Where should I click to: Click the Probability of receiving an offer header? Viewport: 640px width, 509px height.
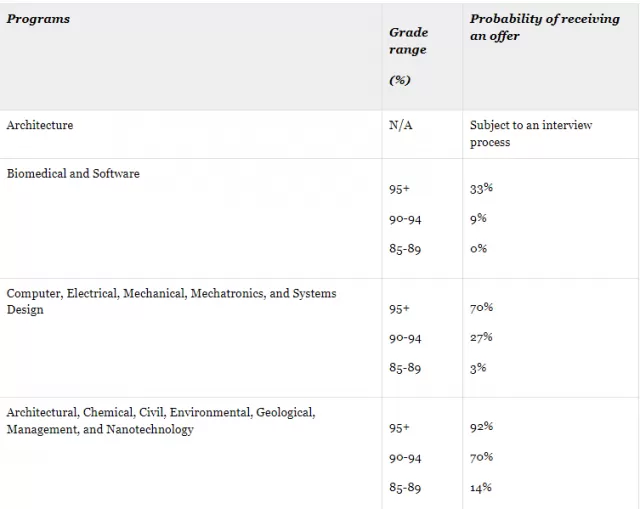click(544, 27)
